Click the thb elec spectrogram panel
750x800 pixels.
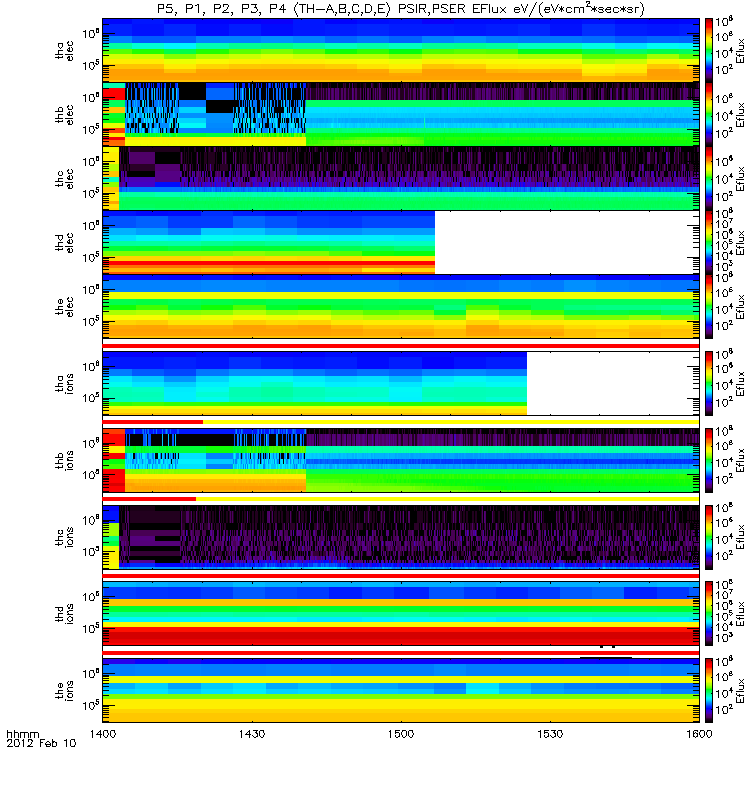pyautogui.click(x=401, y=114)
